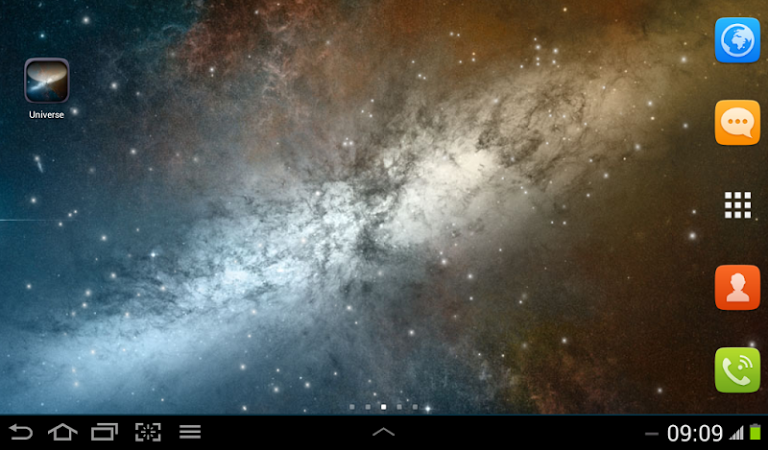Jump to the last home page dot
Viewport: 768px width, 450px height.
click(415, 407)
